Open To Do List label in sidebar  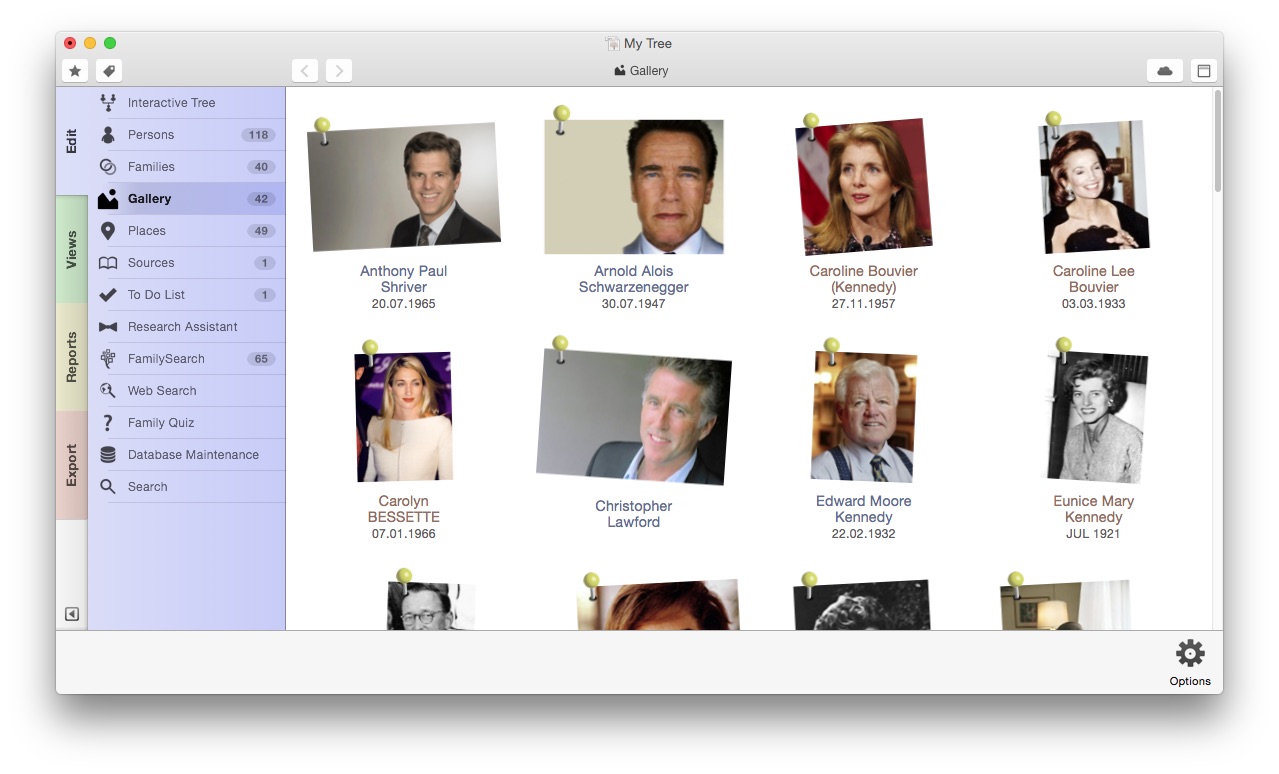point(156,294)
